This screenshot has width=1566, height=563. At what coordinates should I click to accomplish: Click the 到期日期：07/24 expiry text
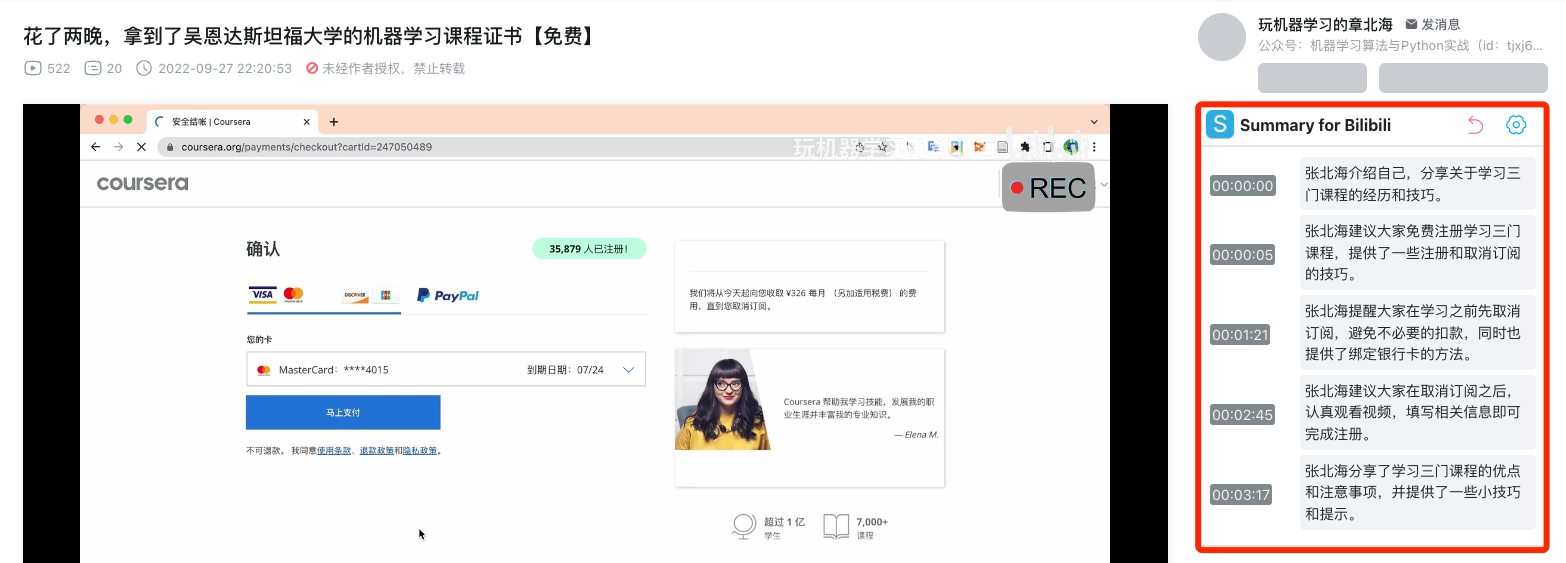tap(566, 370)
